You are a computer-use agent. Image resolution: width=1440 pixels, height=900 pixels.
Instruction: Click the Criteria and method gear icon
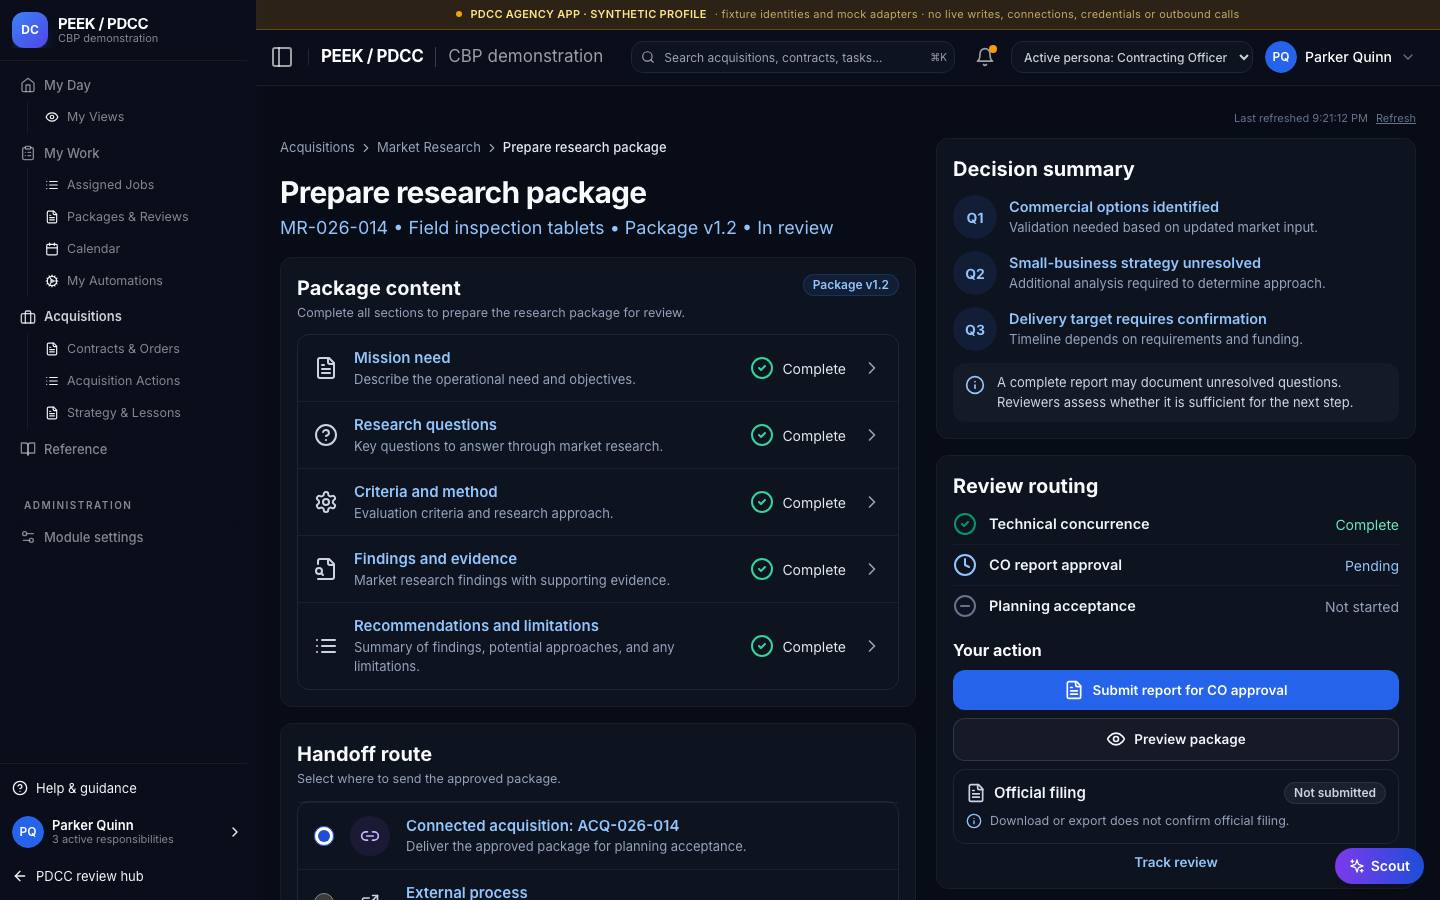(x=326, y=502)
